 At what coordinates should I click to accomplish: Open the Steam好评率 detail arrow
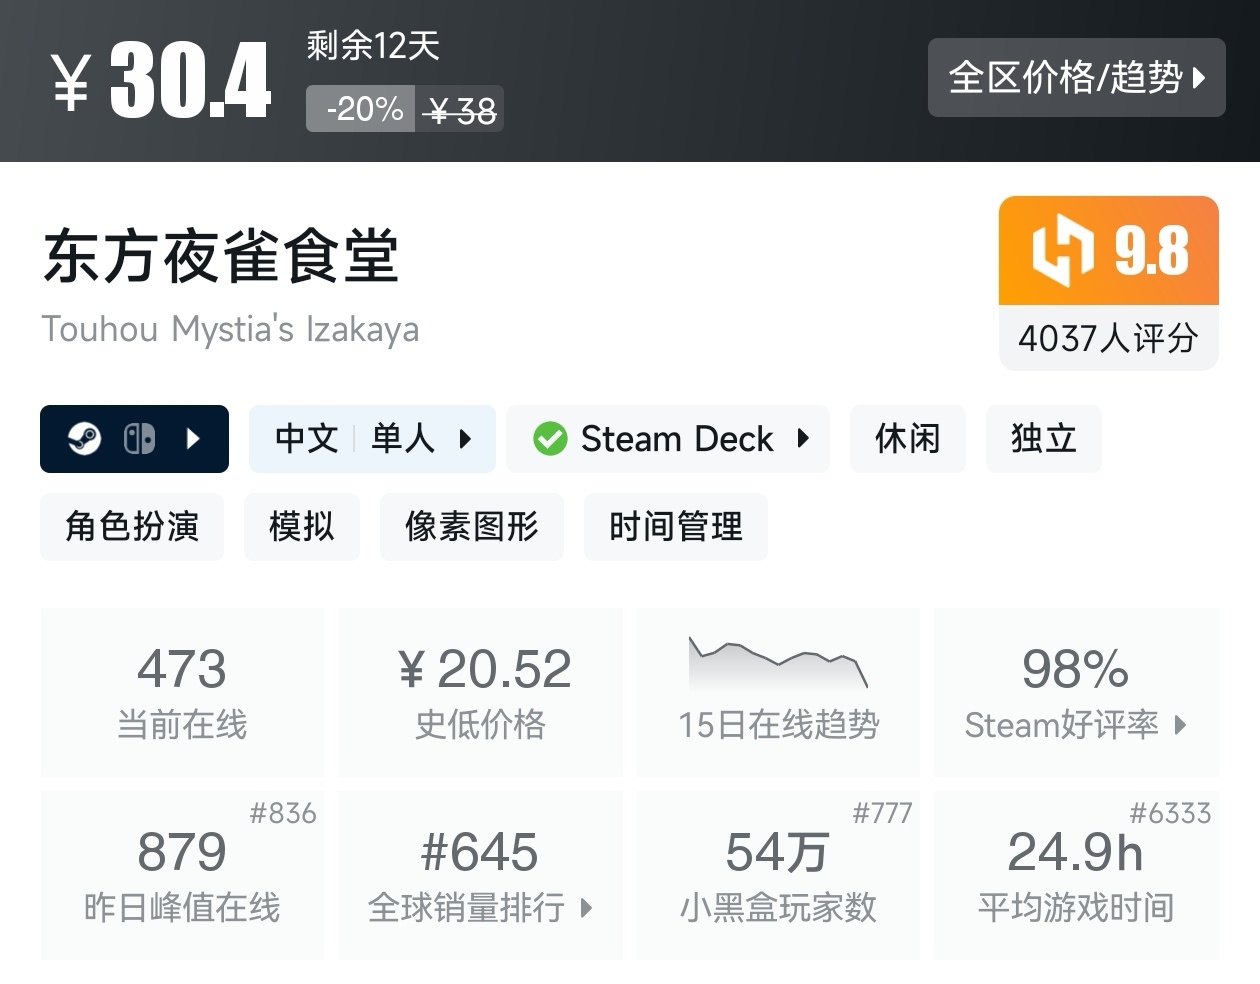click(1180, 725)
